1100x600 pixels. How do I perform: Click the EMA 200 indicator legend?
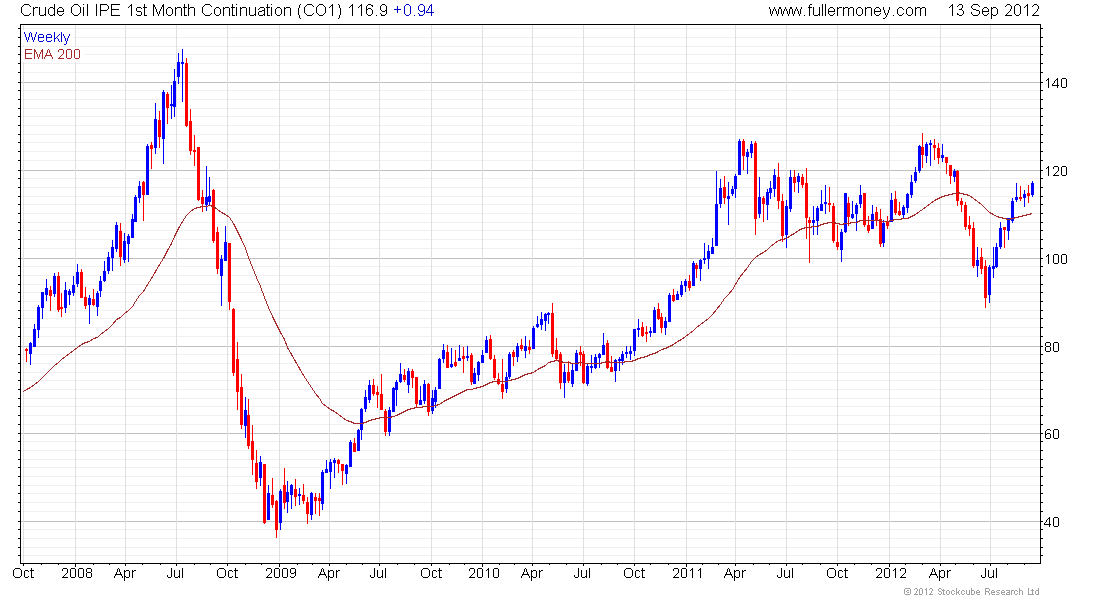point(52,53)
